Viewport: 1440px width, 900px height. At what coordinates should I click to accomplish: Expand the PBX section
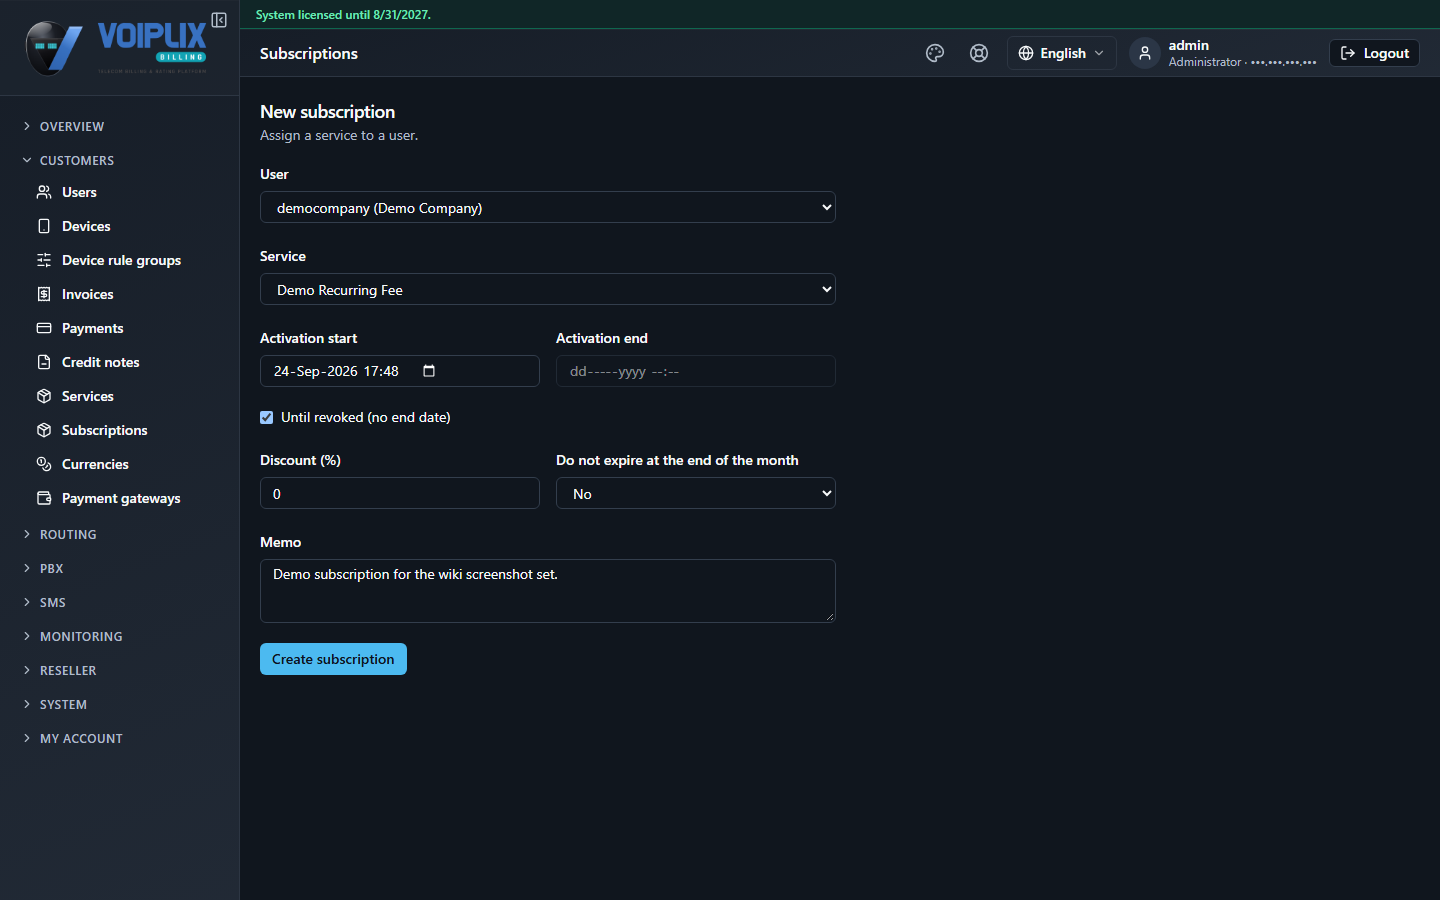(x=43, y=568)
